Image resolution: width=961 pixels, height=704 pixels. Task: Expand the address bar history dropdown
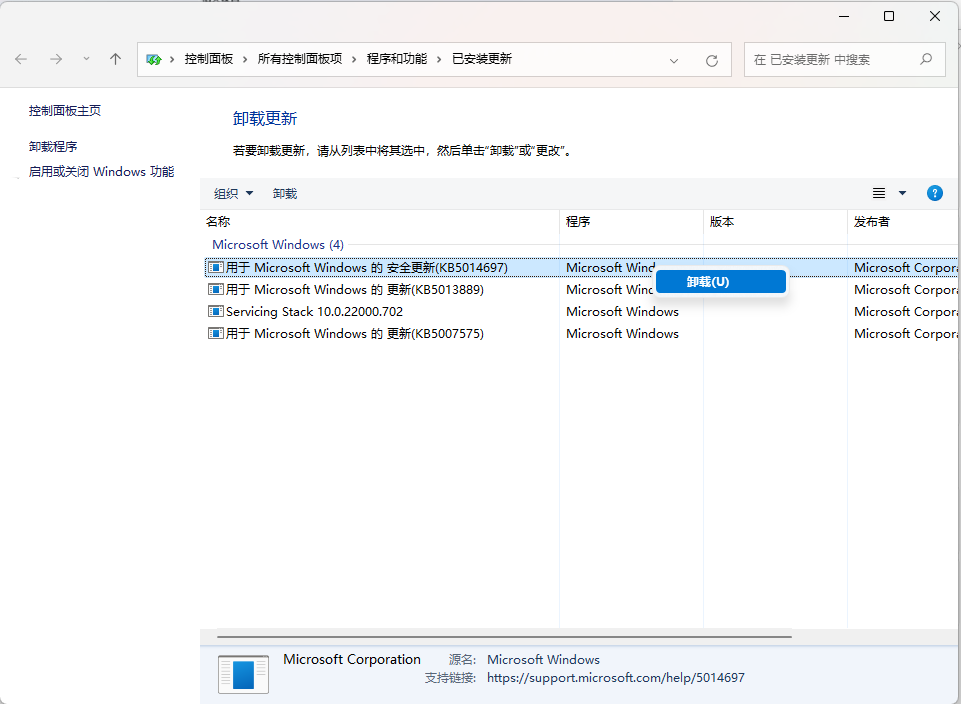[675, 60]
